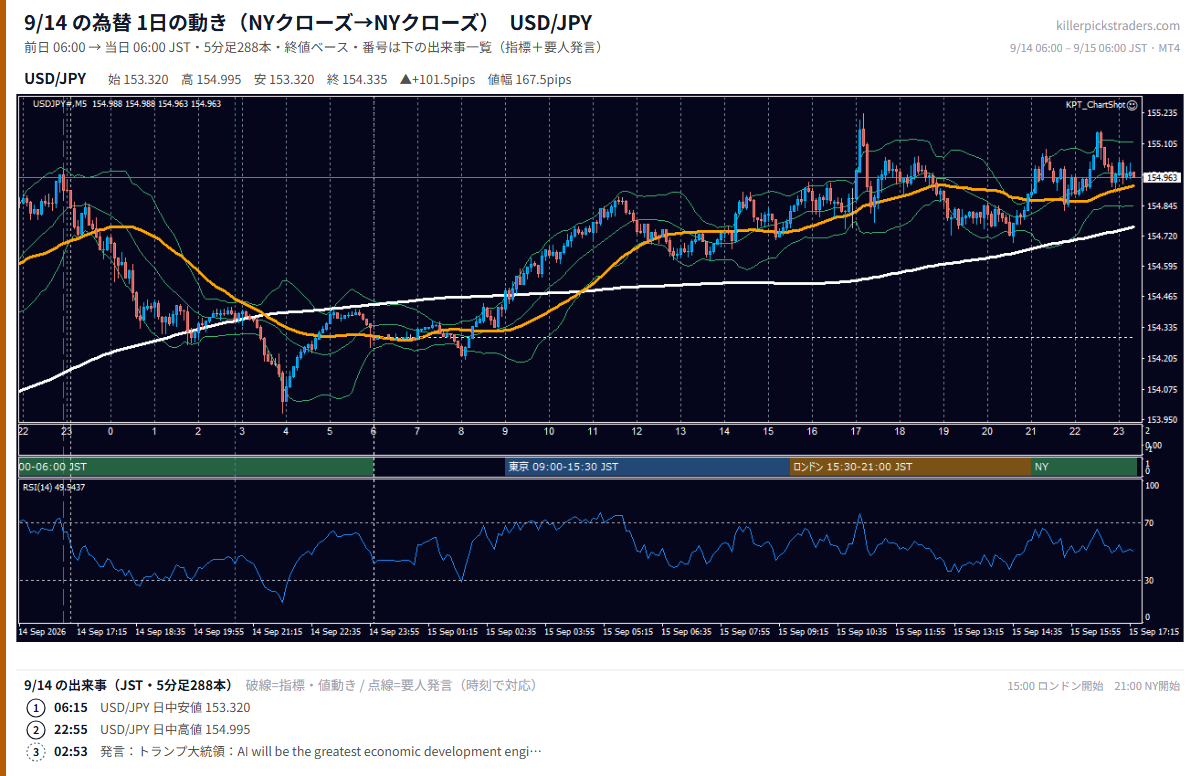Image resolution: width=1200 pixels, height=776 pixels.
Task: Select the NY session bar
Action: click(1084, 467)
